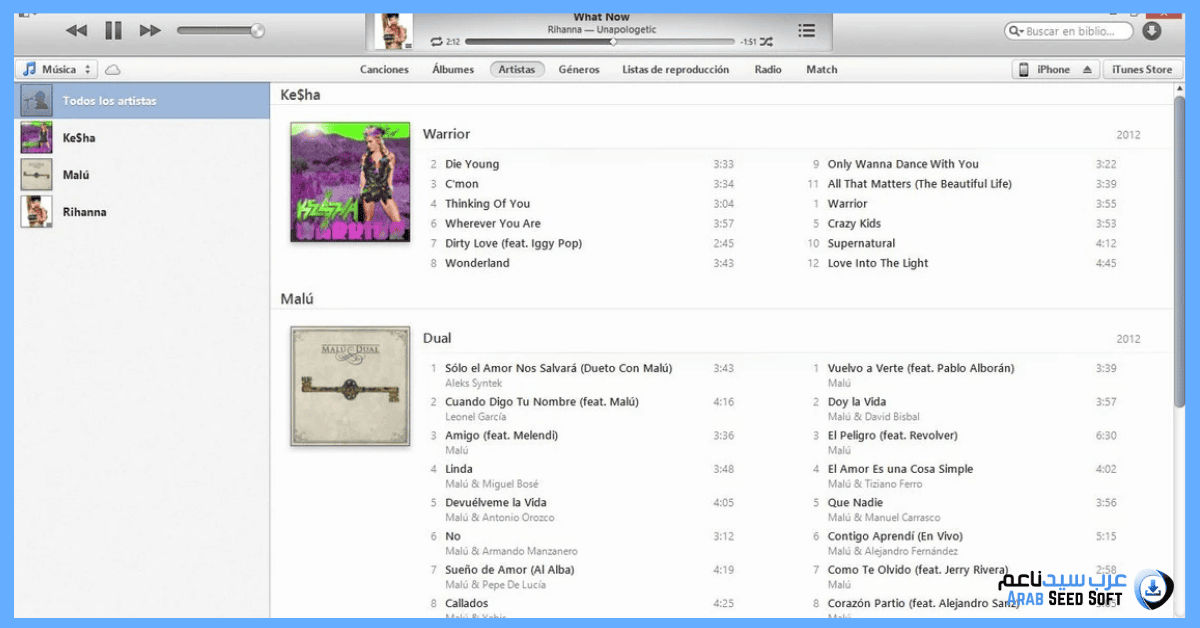Toggle shuffle playback
Image resolution: width=1200 pixels, height=628 pixels.
[766, 42]
